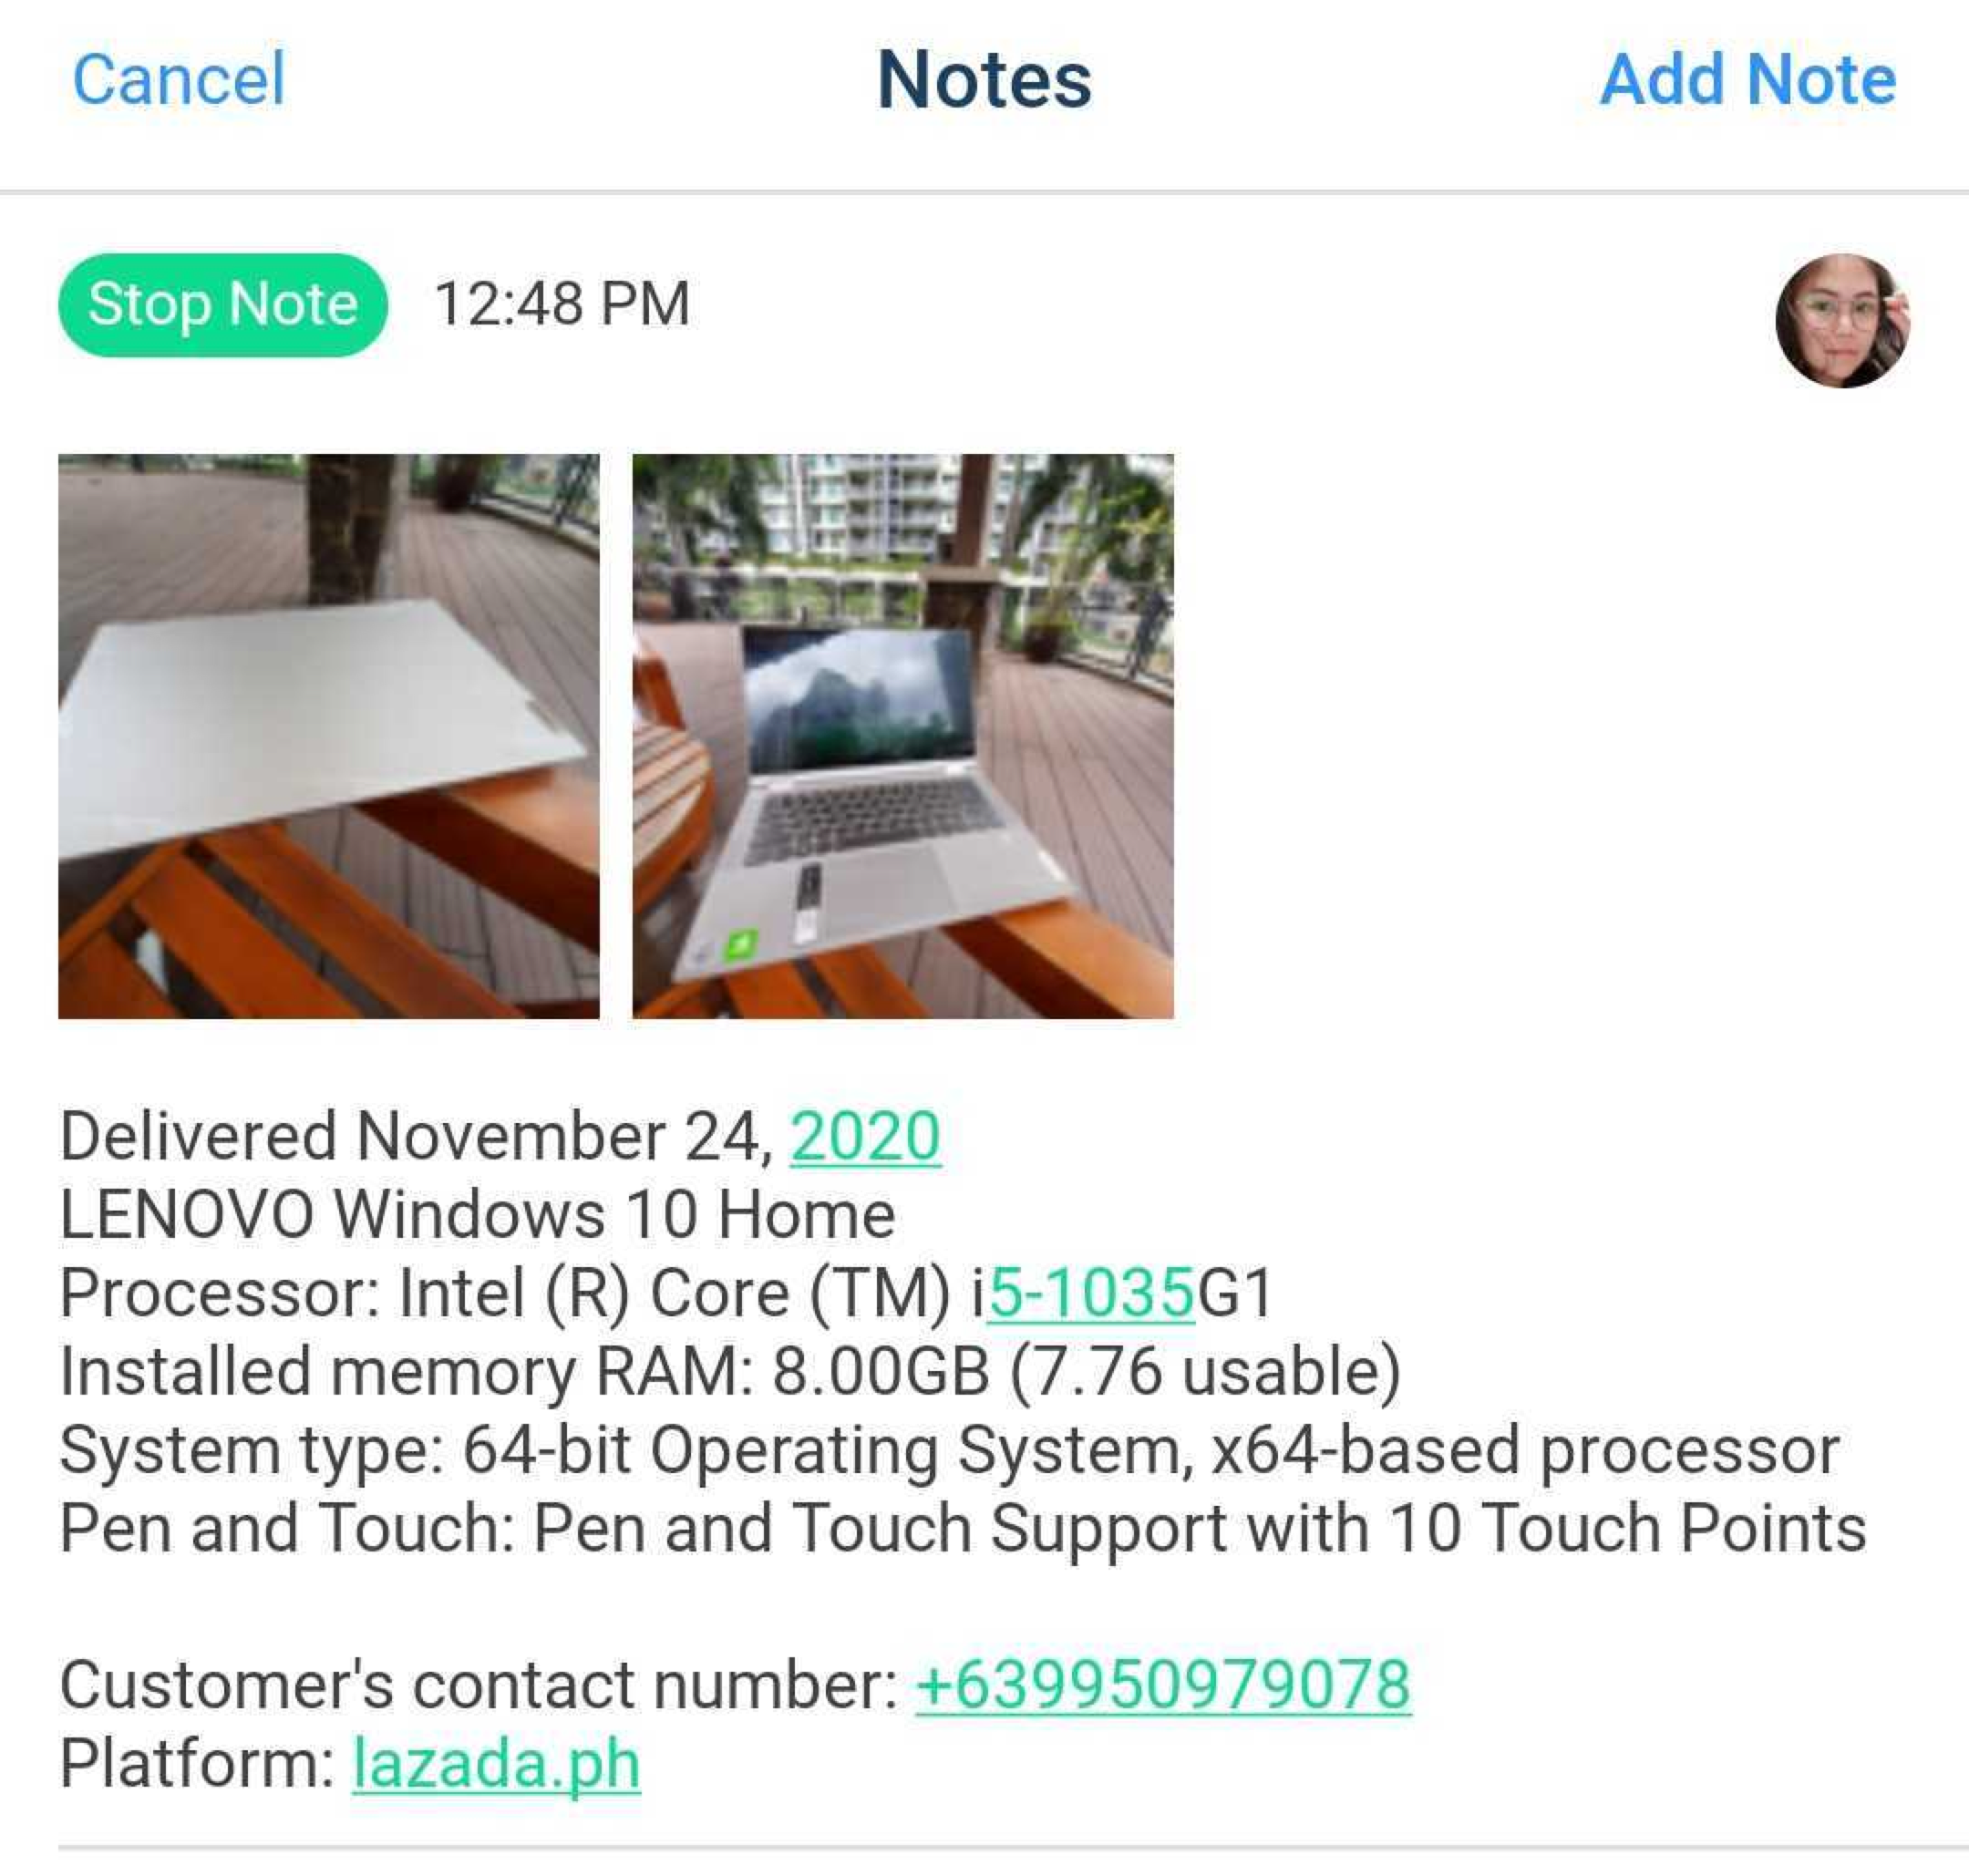The width and height of the screenshot is (1969, 1876).
Task: Select the green Stop Note badge
Action: 223,304
